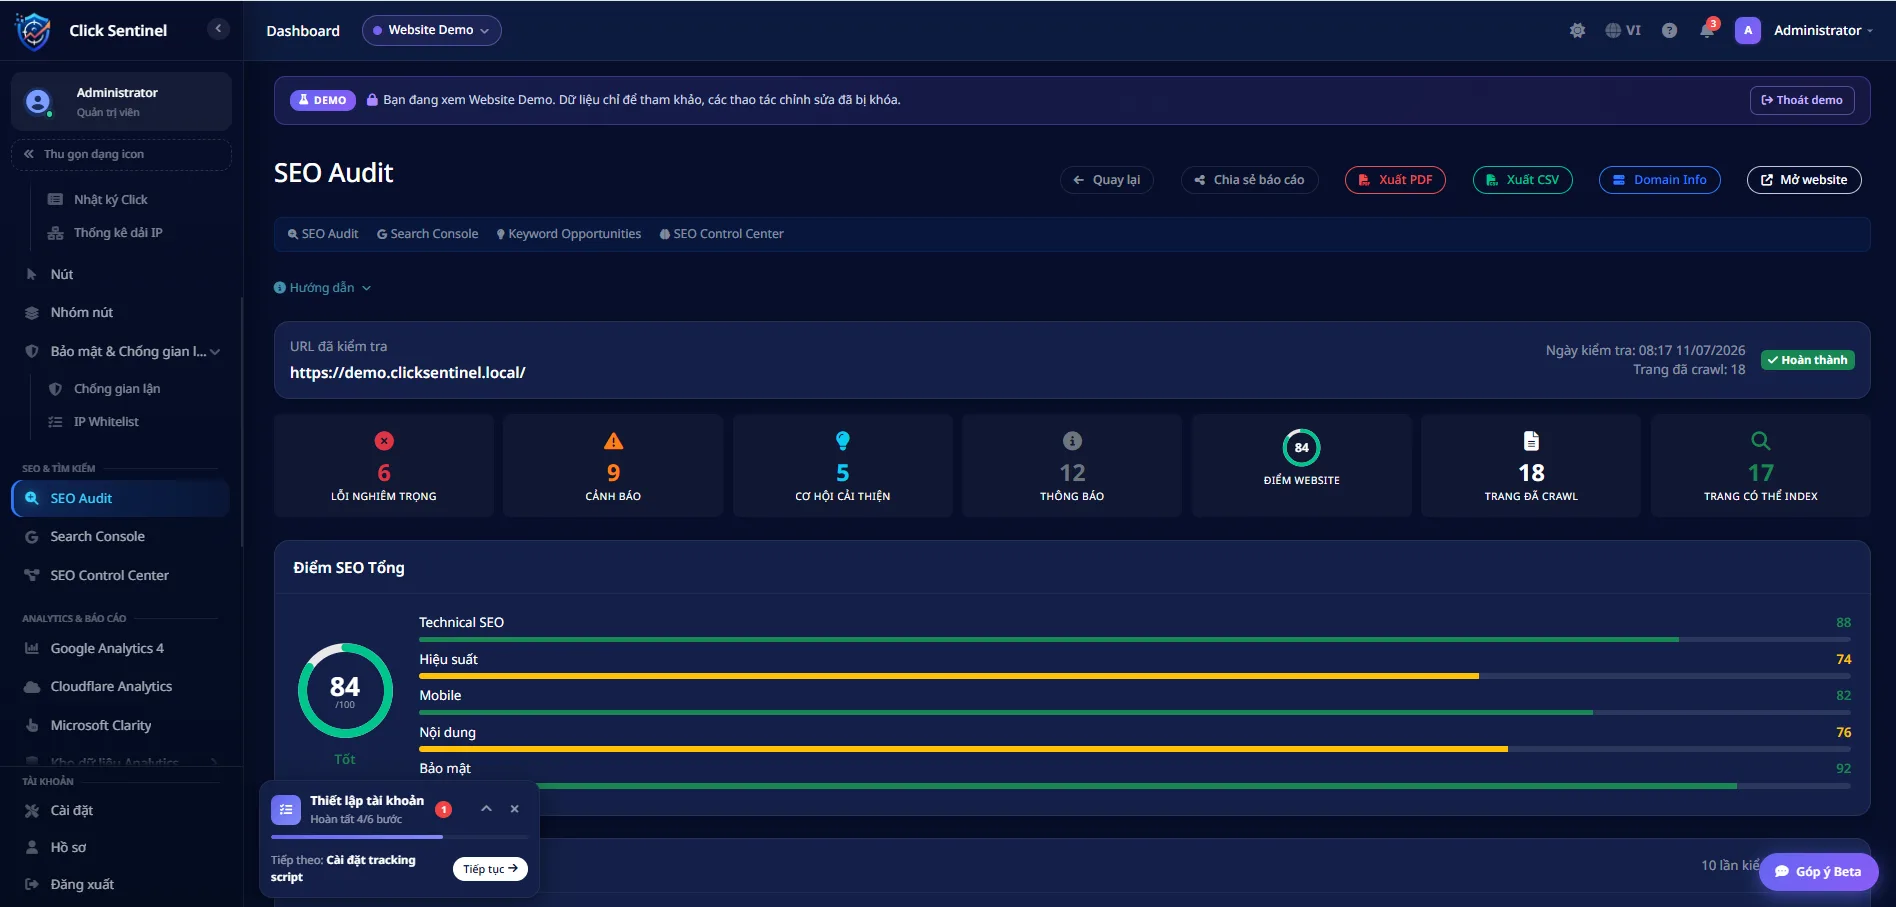Click the DEMO badge in banner
This screenshot has height=907, width=1896.
click(x=323, y=100)
